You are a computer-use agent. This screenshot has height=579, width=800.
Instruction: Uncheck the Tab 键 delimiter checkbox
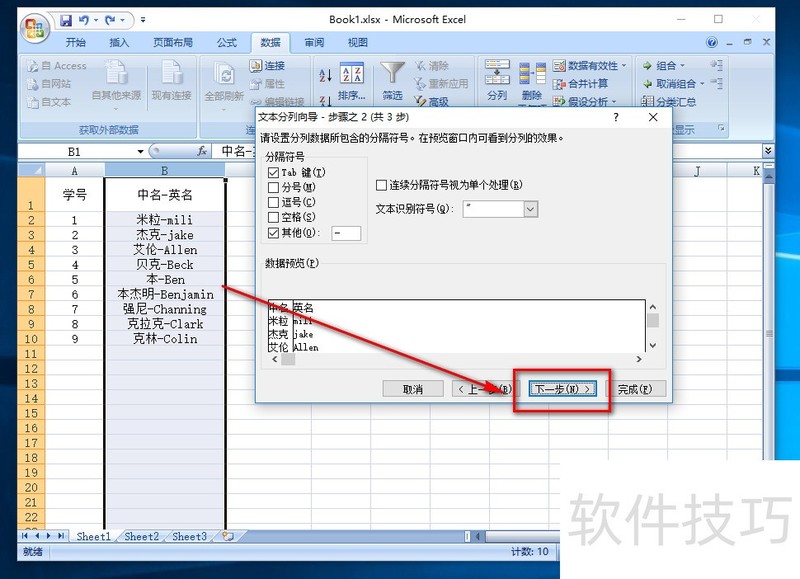click(x=273, y=171)
